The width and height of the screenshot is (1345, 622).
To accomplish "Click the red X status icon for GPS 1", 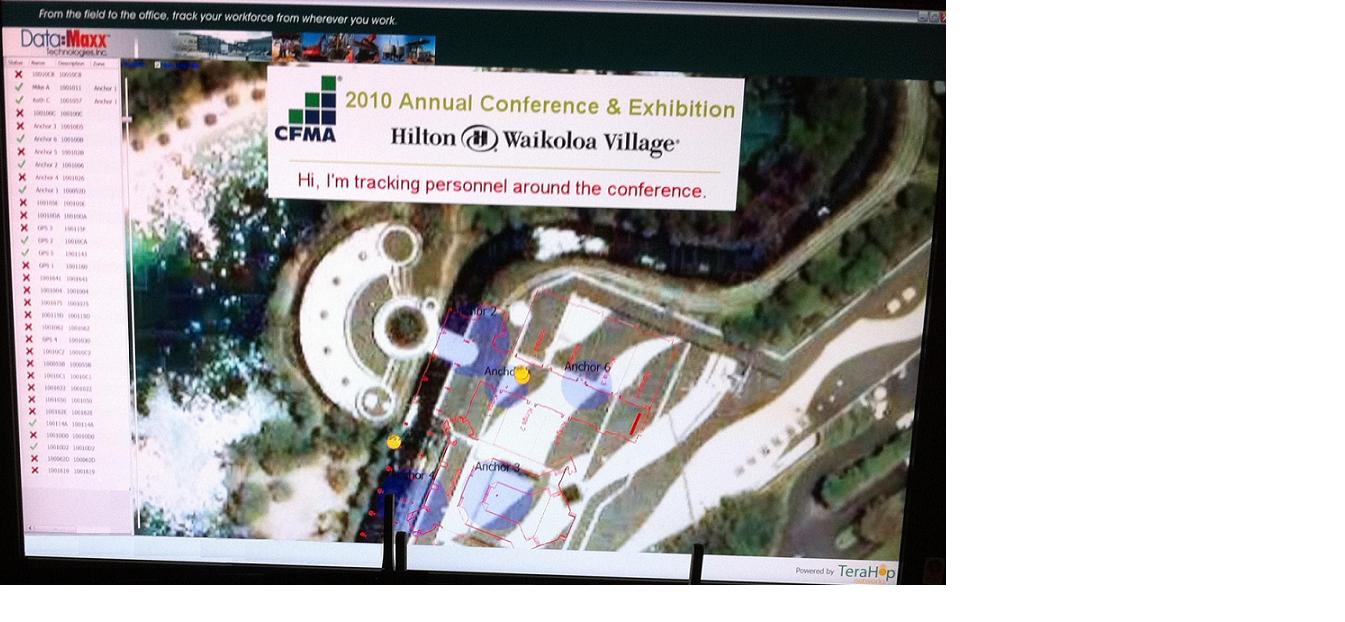I will [x=25, y=266].
